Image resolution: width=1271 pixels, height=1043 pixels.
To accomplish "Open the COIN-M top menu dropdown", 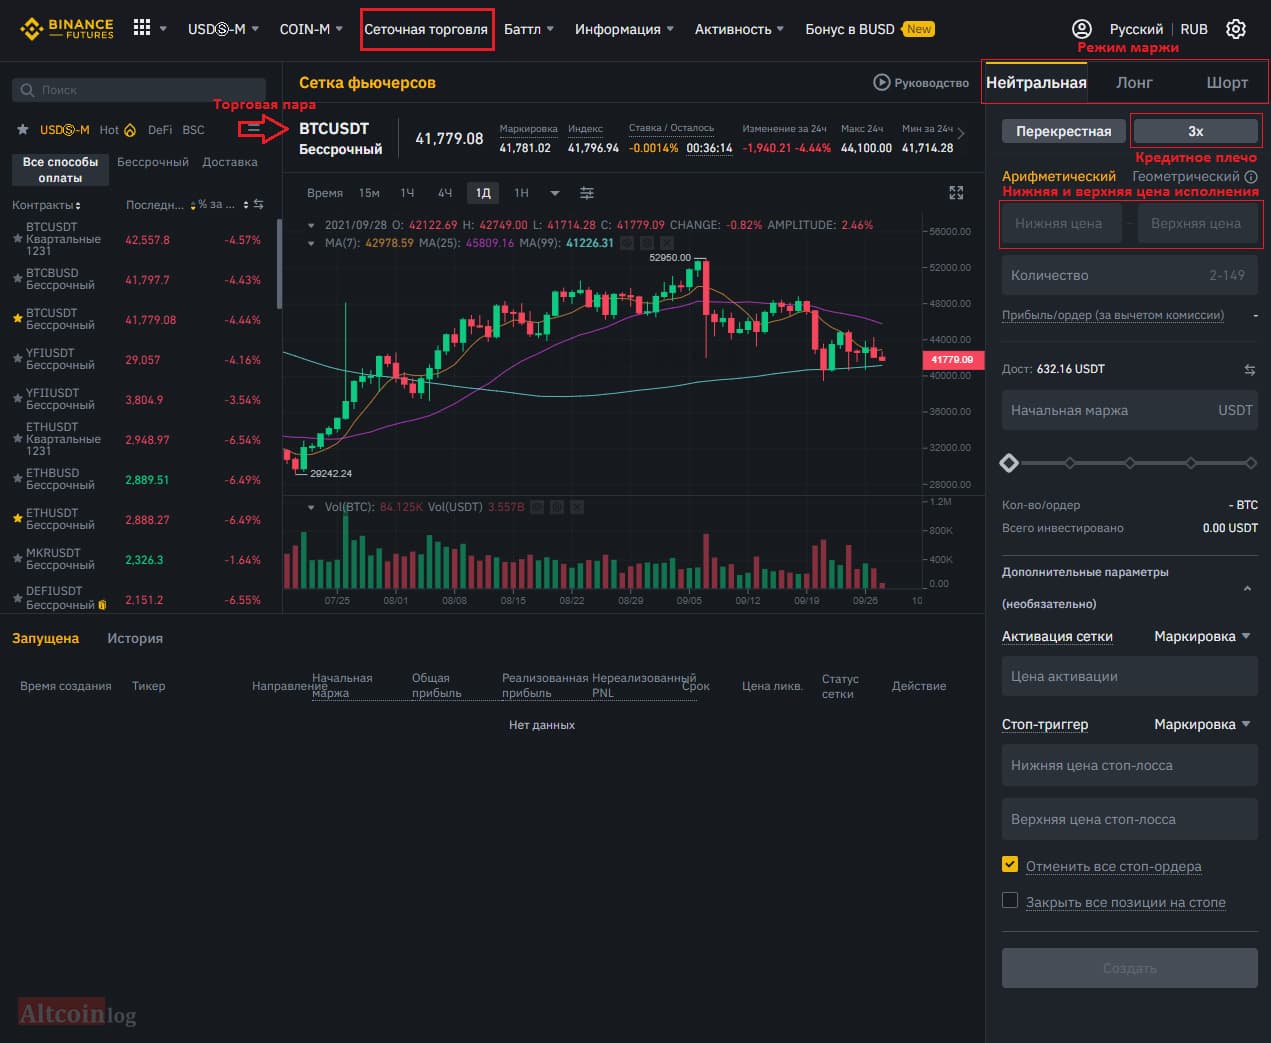I will (x=311, y=29).
